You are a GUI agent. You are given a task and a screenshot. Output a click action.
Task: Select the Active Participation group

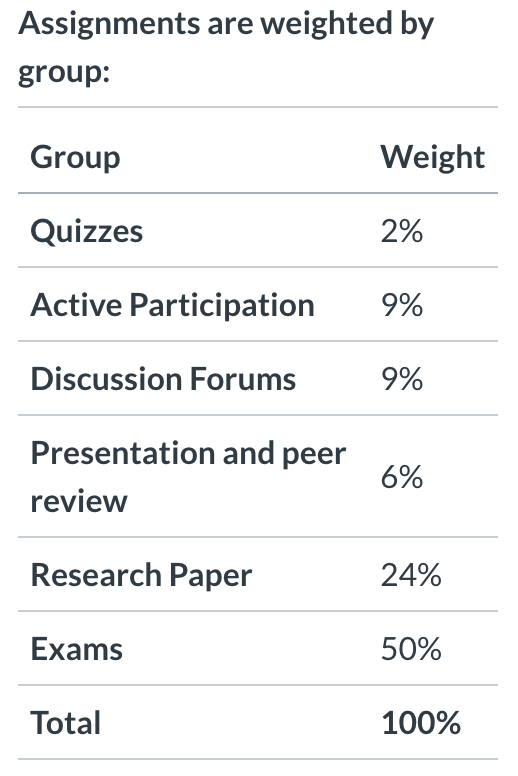(173, 305)
